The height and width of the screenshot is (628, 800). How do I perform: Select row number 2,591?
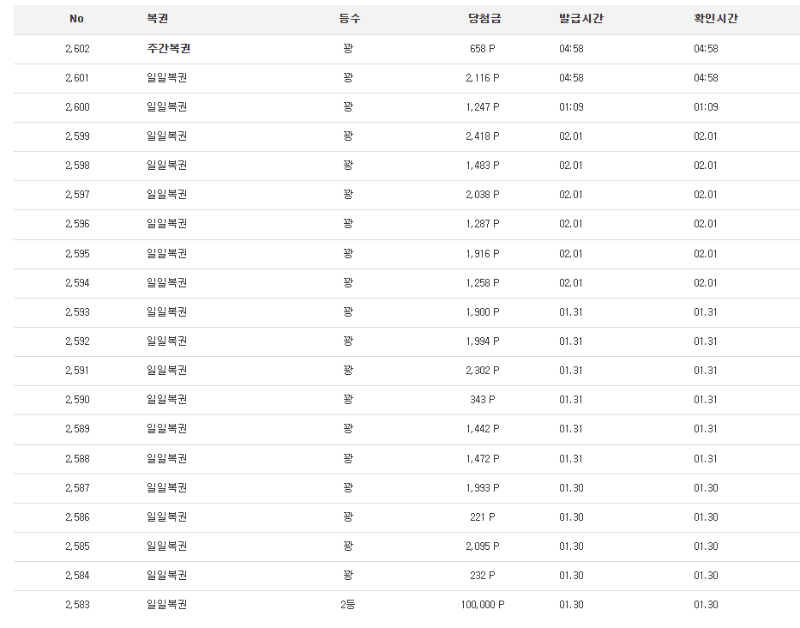(x=77, y=370)
